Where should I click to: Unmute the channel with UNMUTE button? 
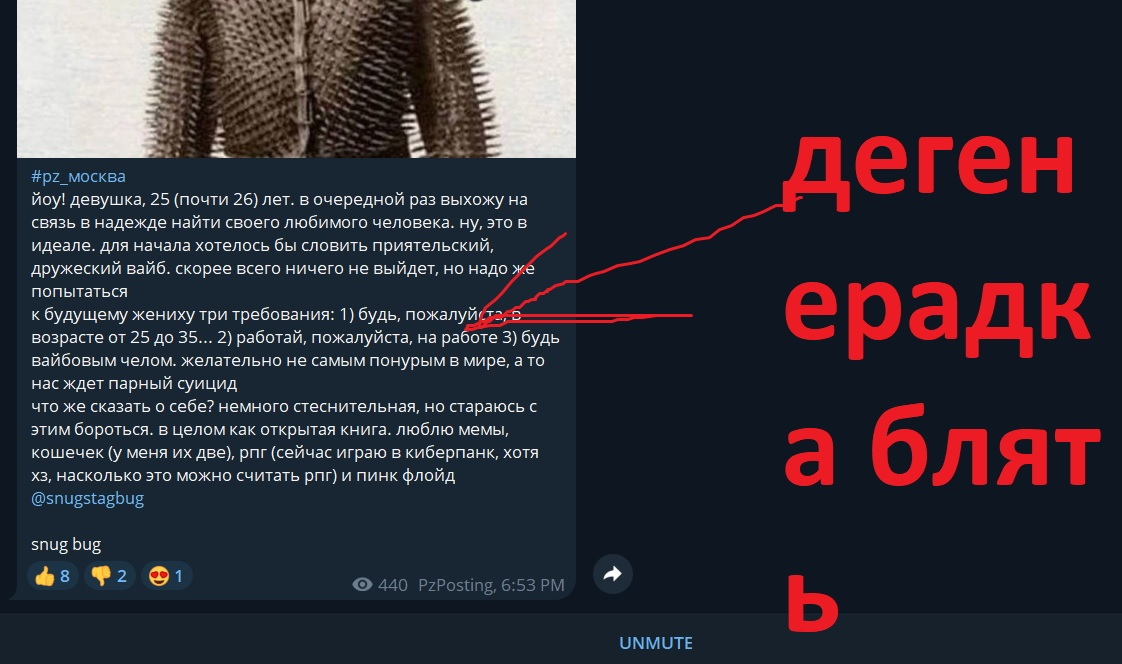click(655, 643)
